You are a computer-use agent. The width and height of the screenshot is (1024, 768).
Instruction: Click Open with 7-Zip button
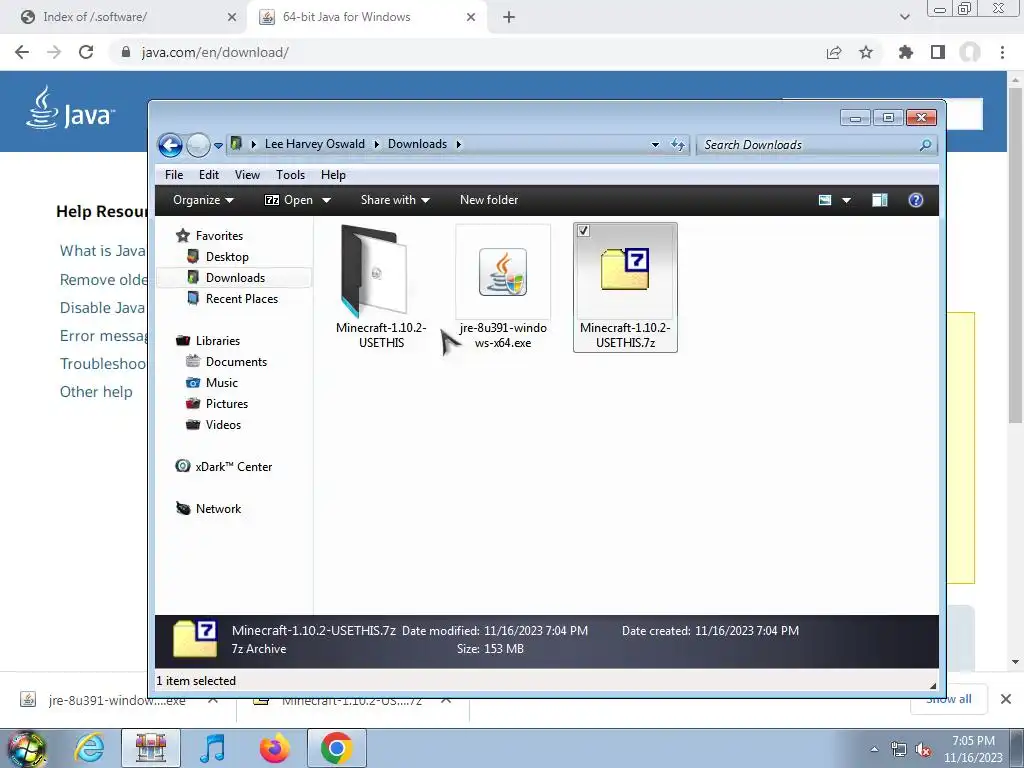click(289, 200)
